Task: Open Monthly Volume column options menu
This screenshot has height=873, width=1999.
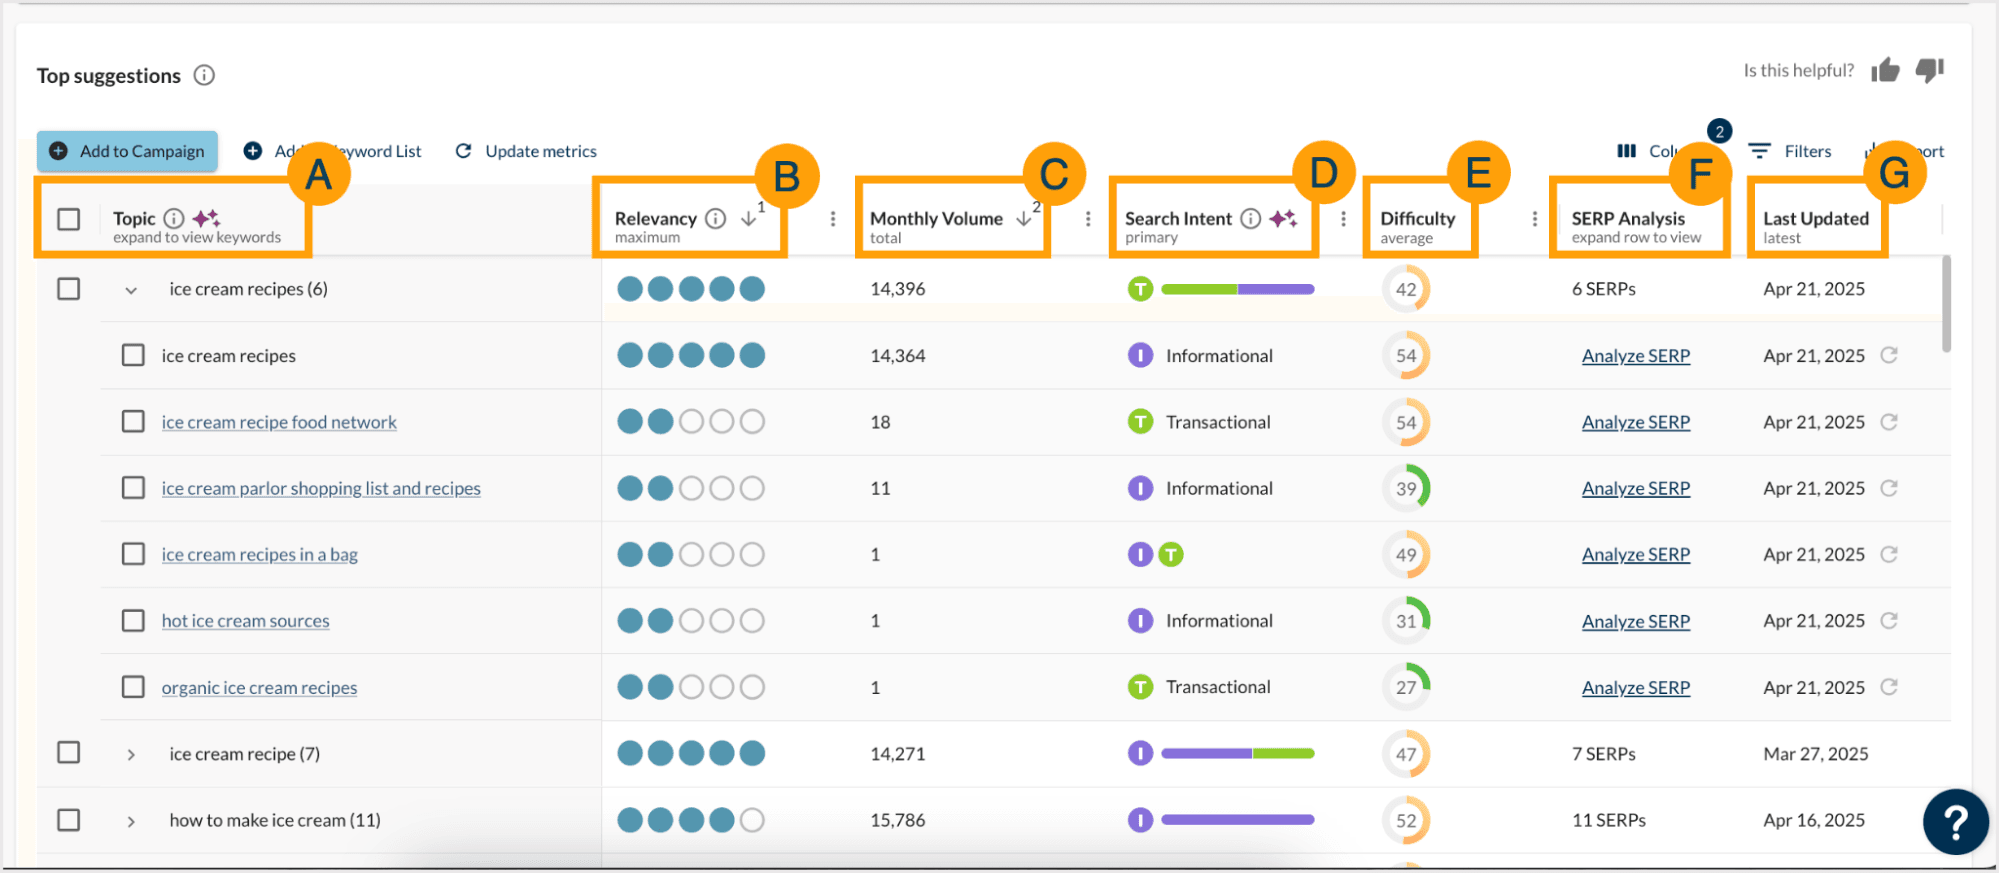Action: 1088,219
